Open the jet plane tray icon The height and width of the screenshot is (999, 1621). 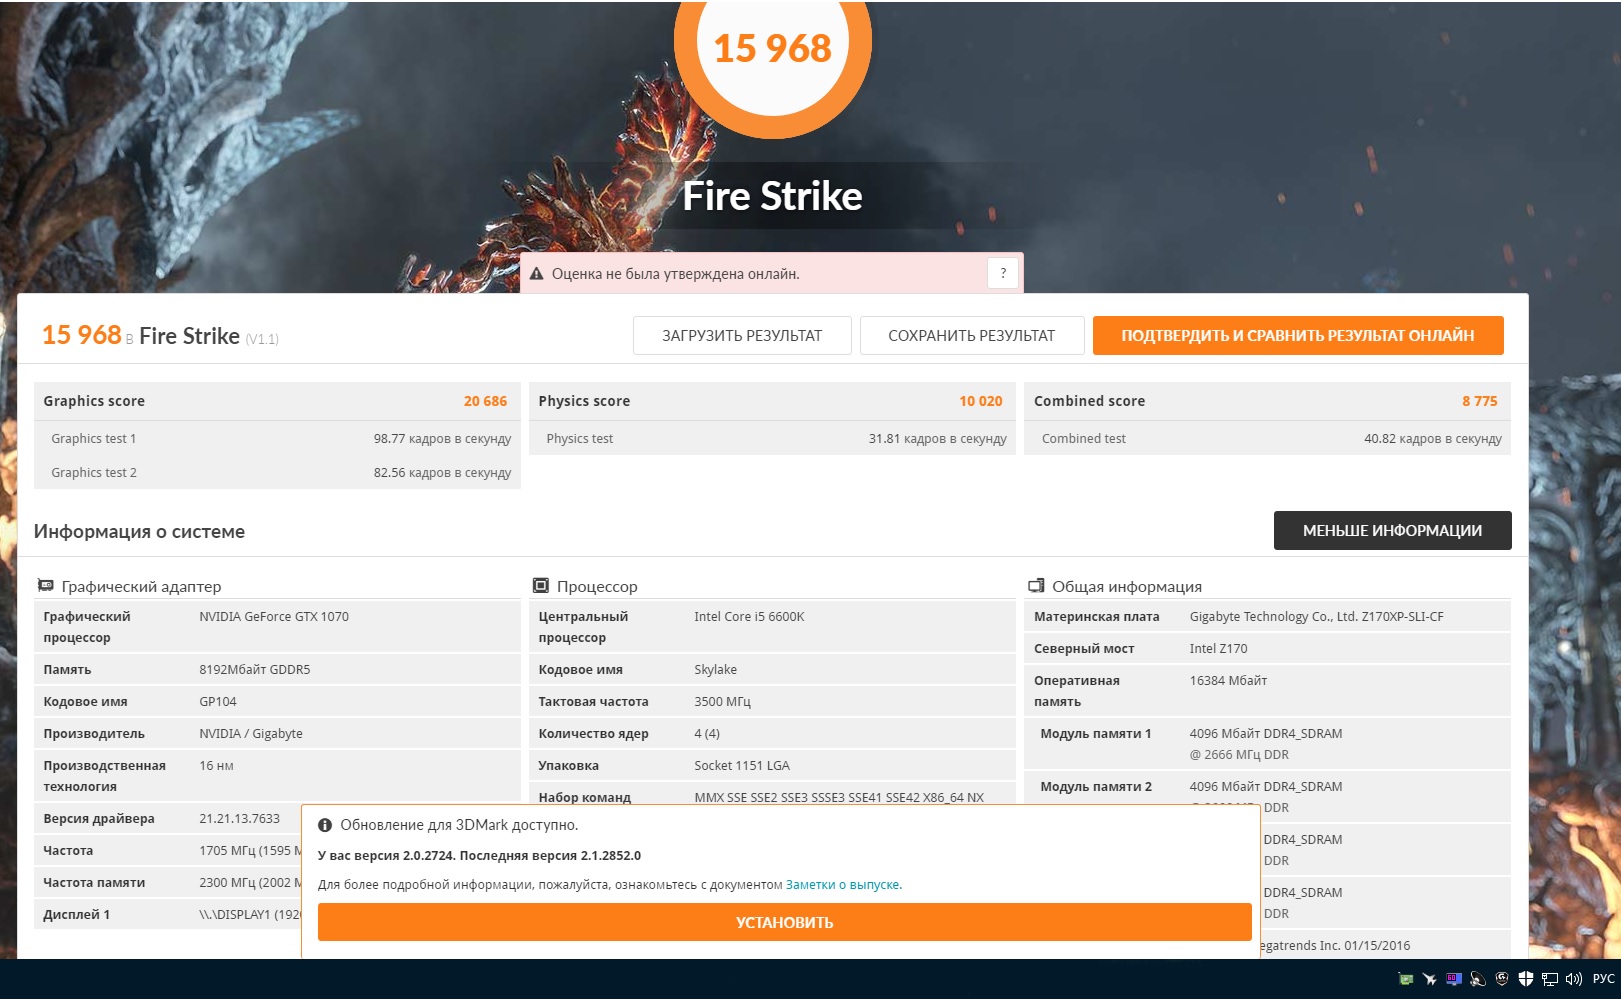pos(1430,979)
